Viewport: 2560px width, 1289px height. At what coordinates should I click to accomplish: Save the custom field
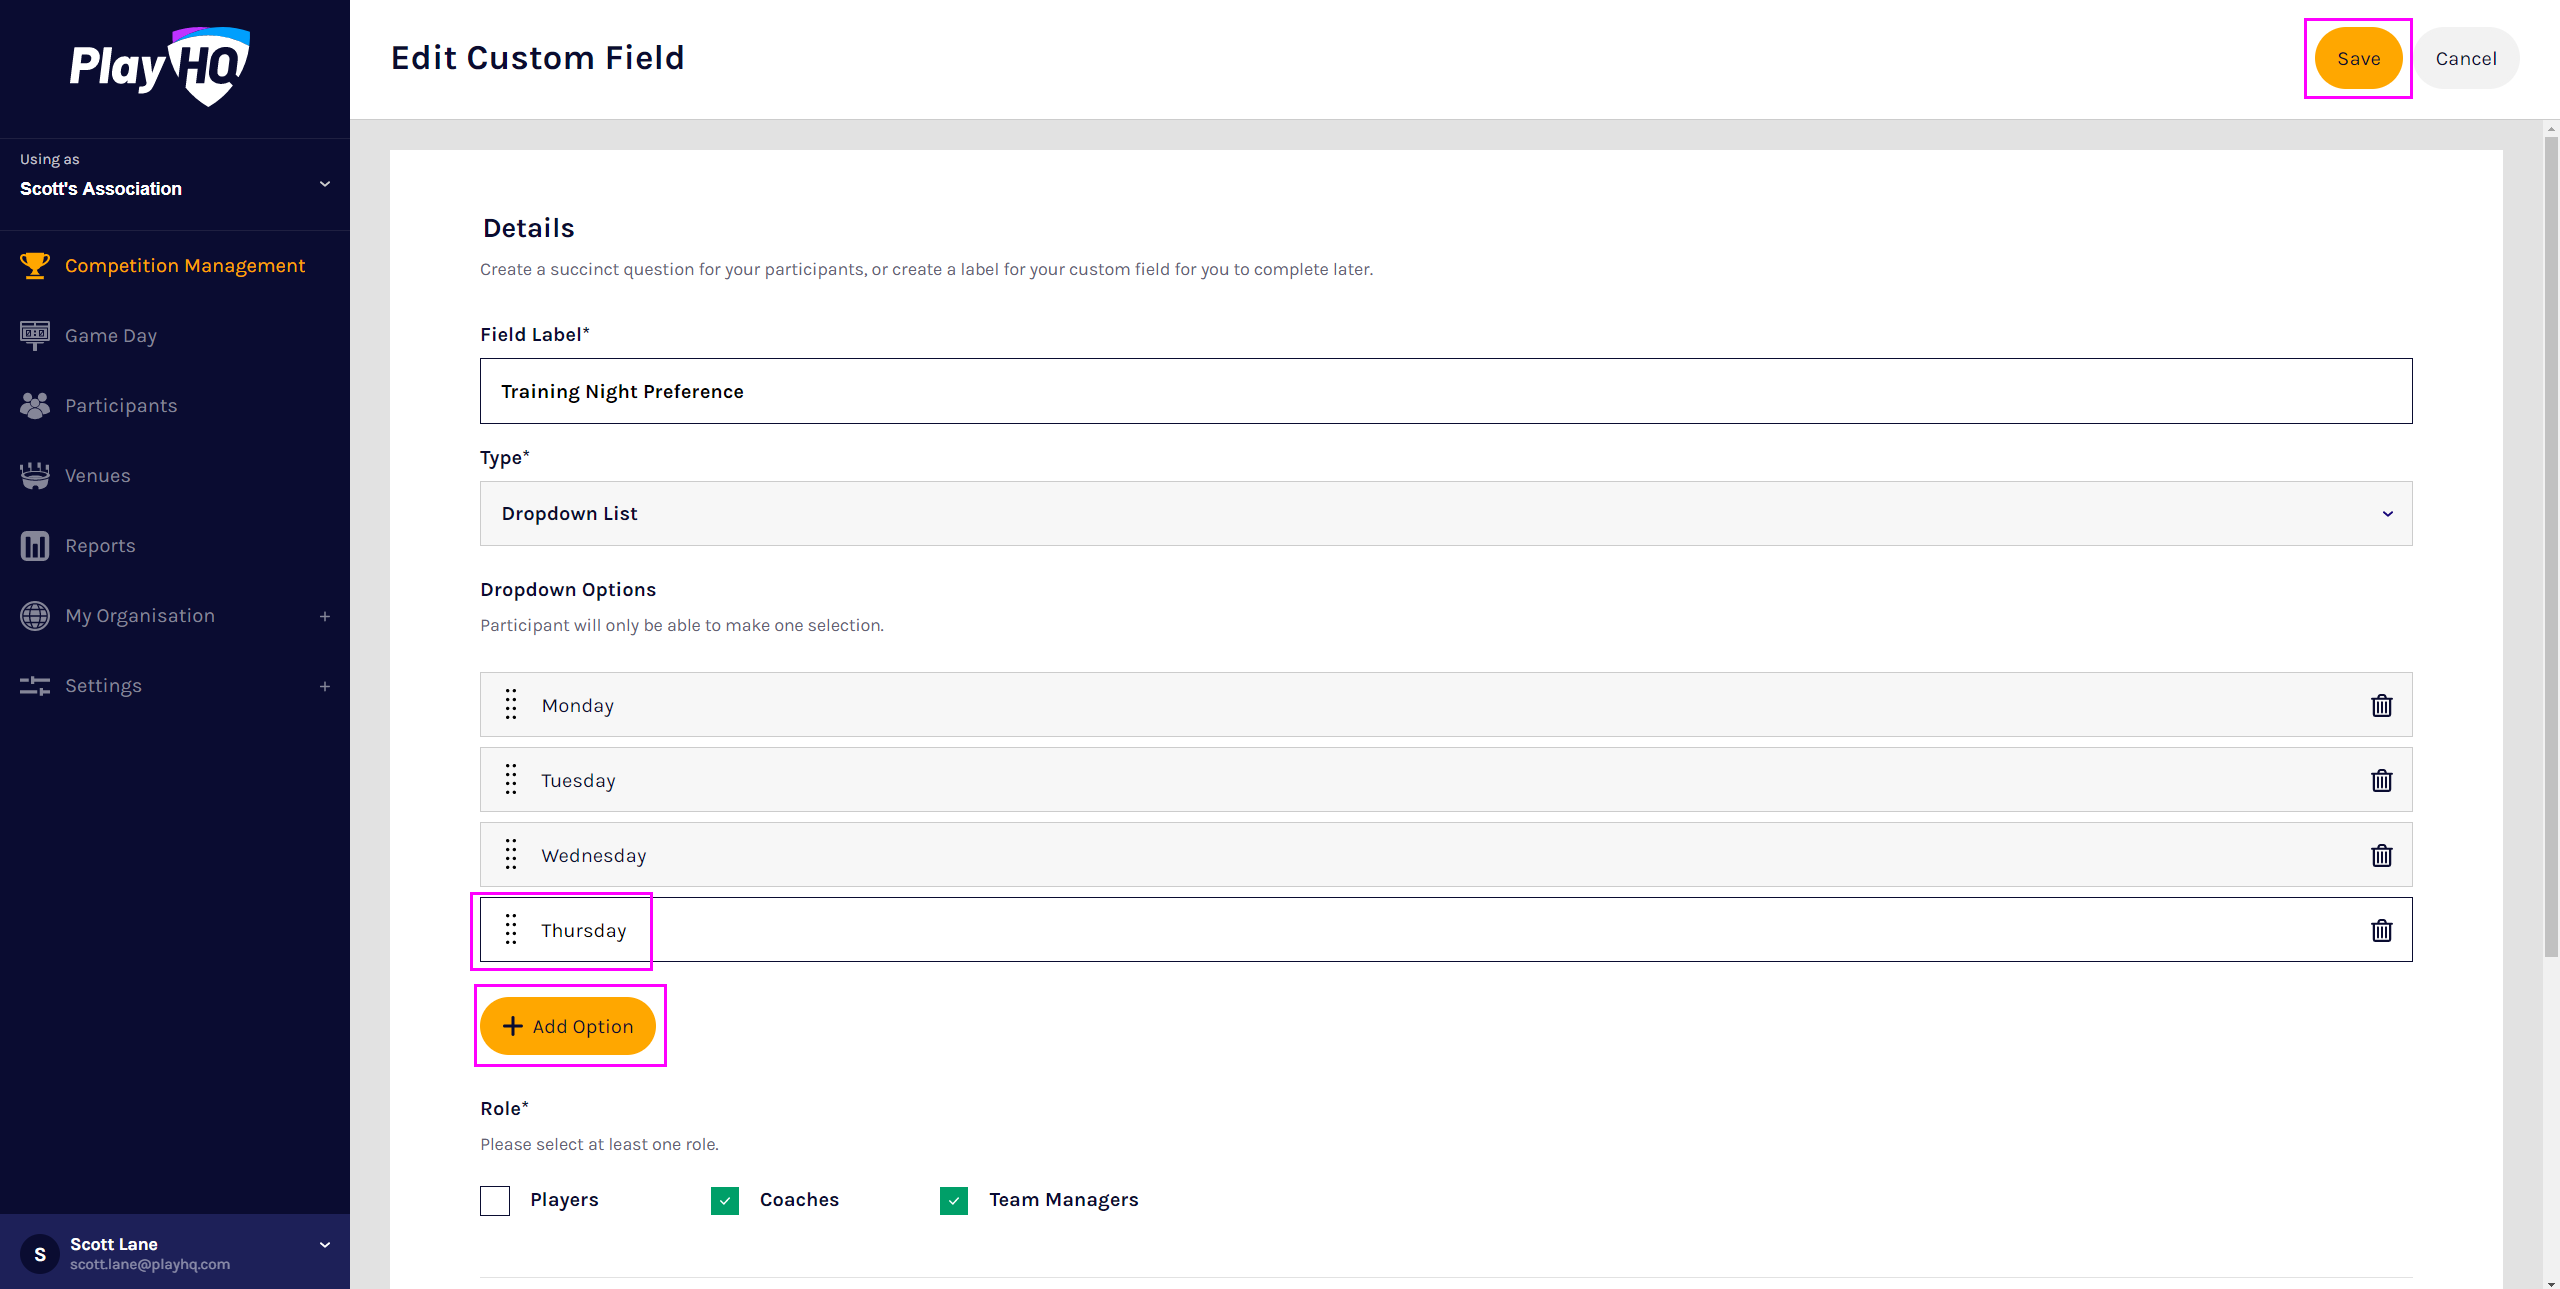point(2358,58)
